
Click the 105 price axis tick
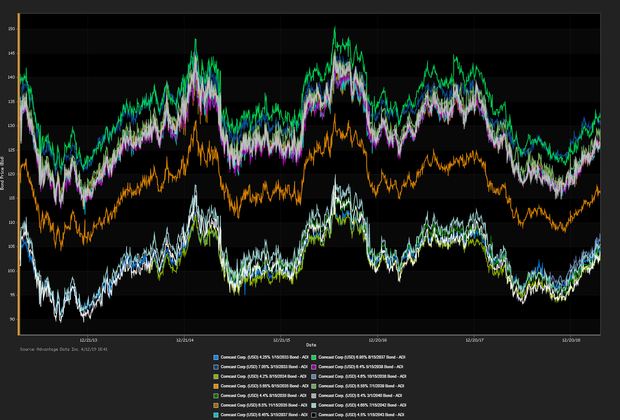click(11, 246)
